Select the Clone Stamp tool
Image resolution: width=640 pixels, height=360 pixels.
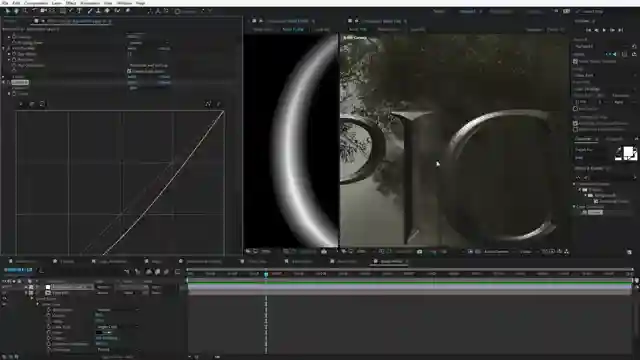coord(98,11)
